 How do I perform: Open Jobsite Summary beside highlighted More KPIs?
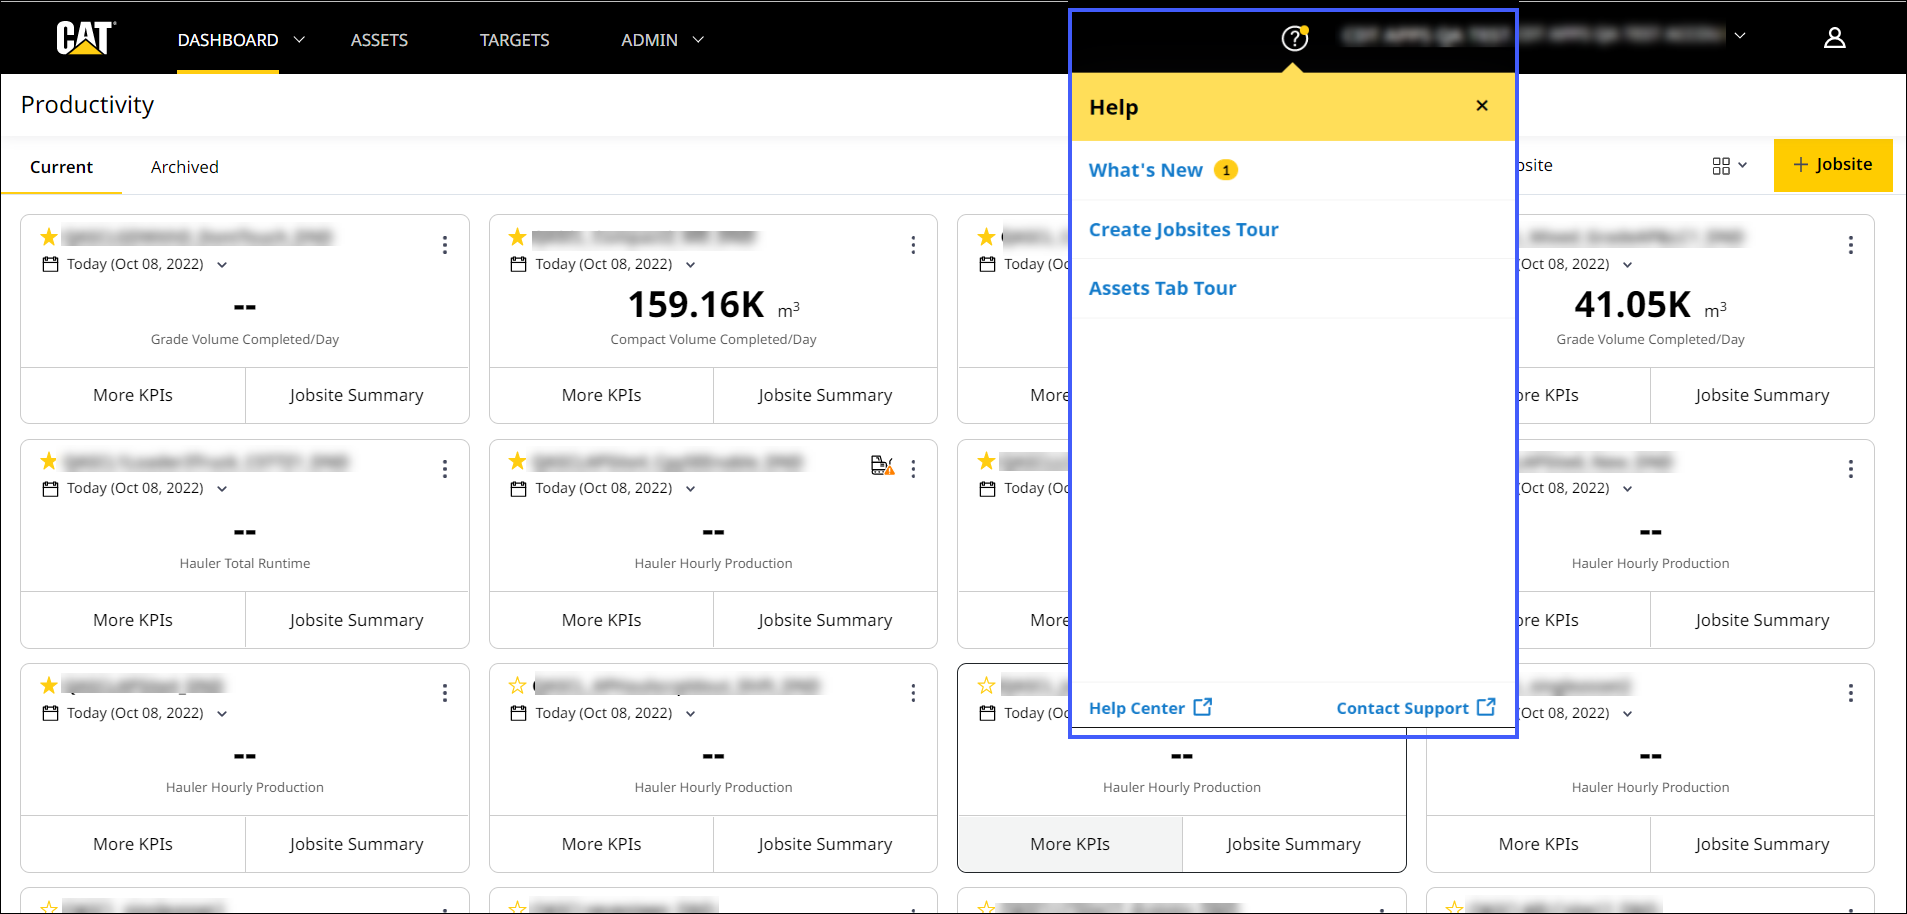[x=1294, y=844]
